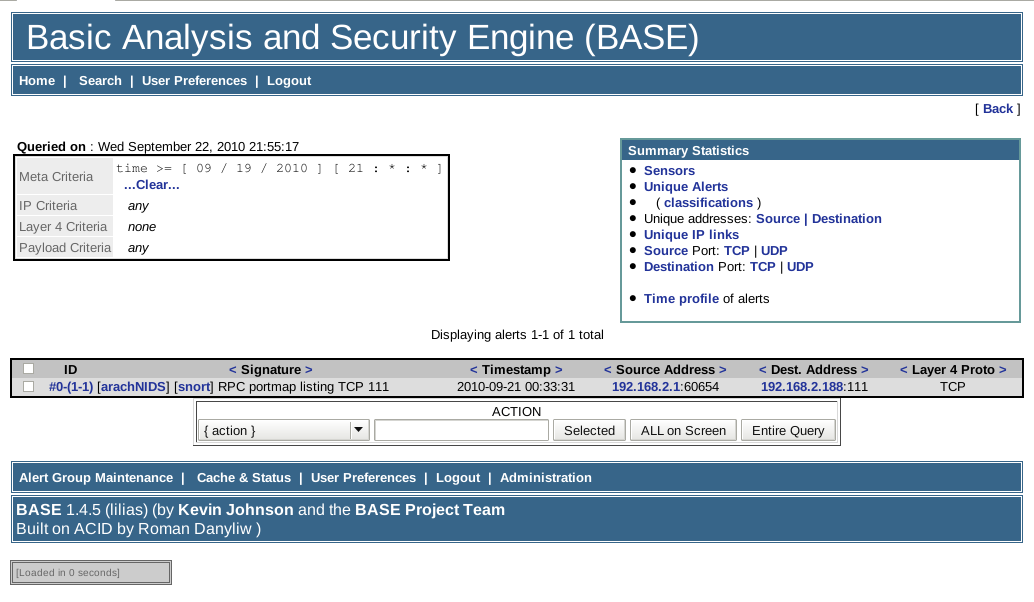
Task: Click the BASE Project Team link
Action: click(430, 510)
